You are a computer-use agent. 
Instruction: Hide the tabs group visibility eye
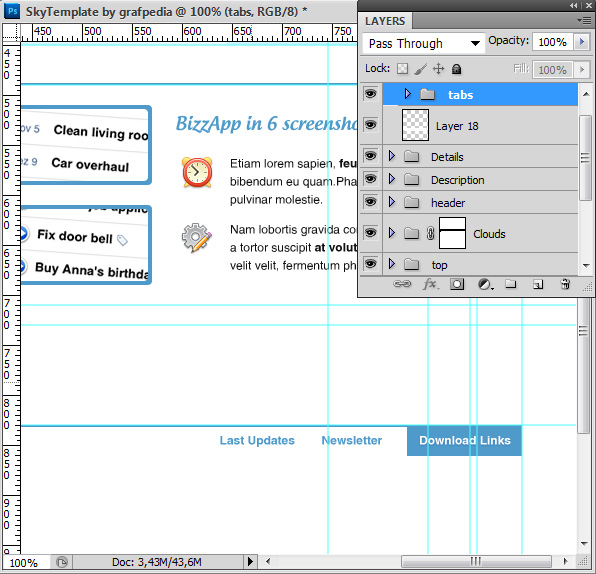(x=371, y=94)
